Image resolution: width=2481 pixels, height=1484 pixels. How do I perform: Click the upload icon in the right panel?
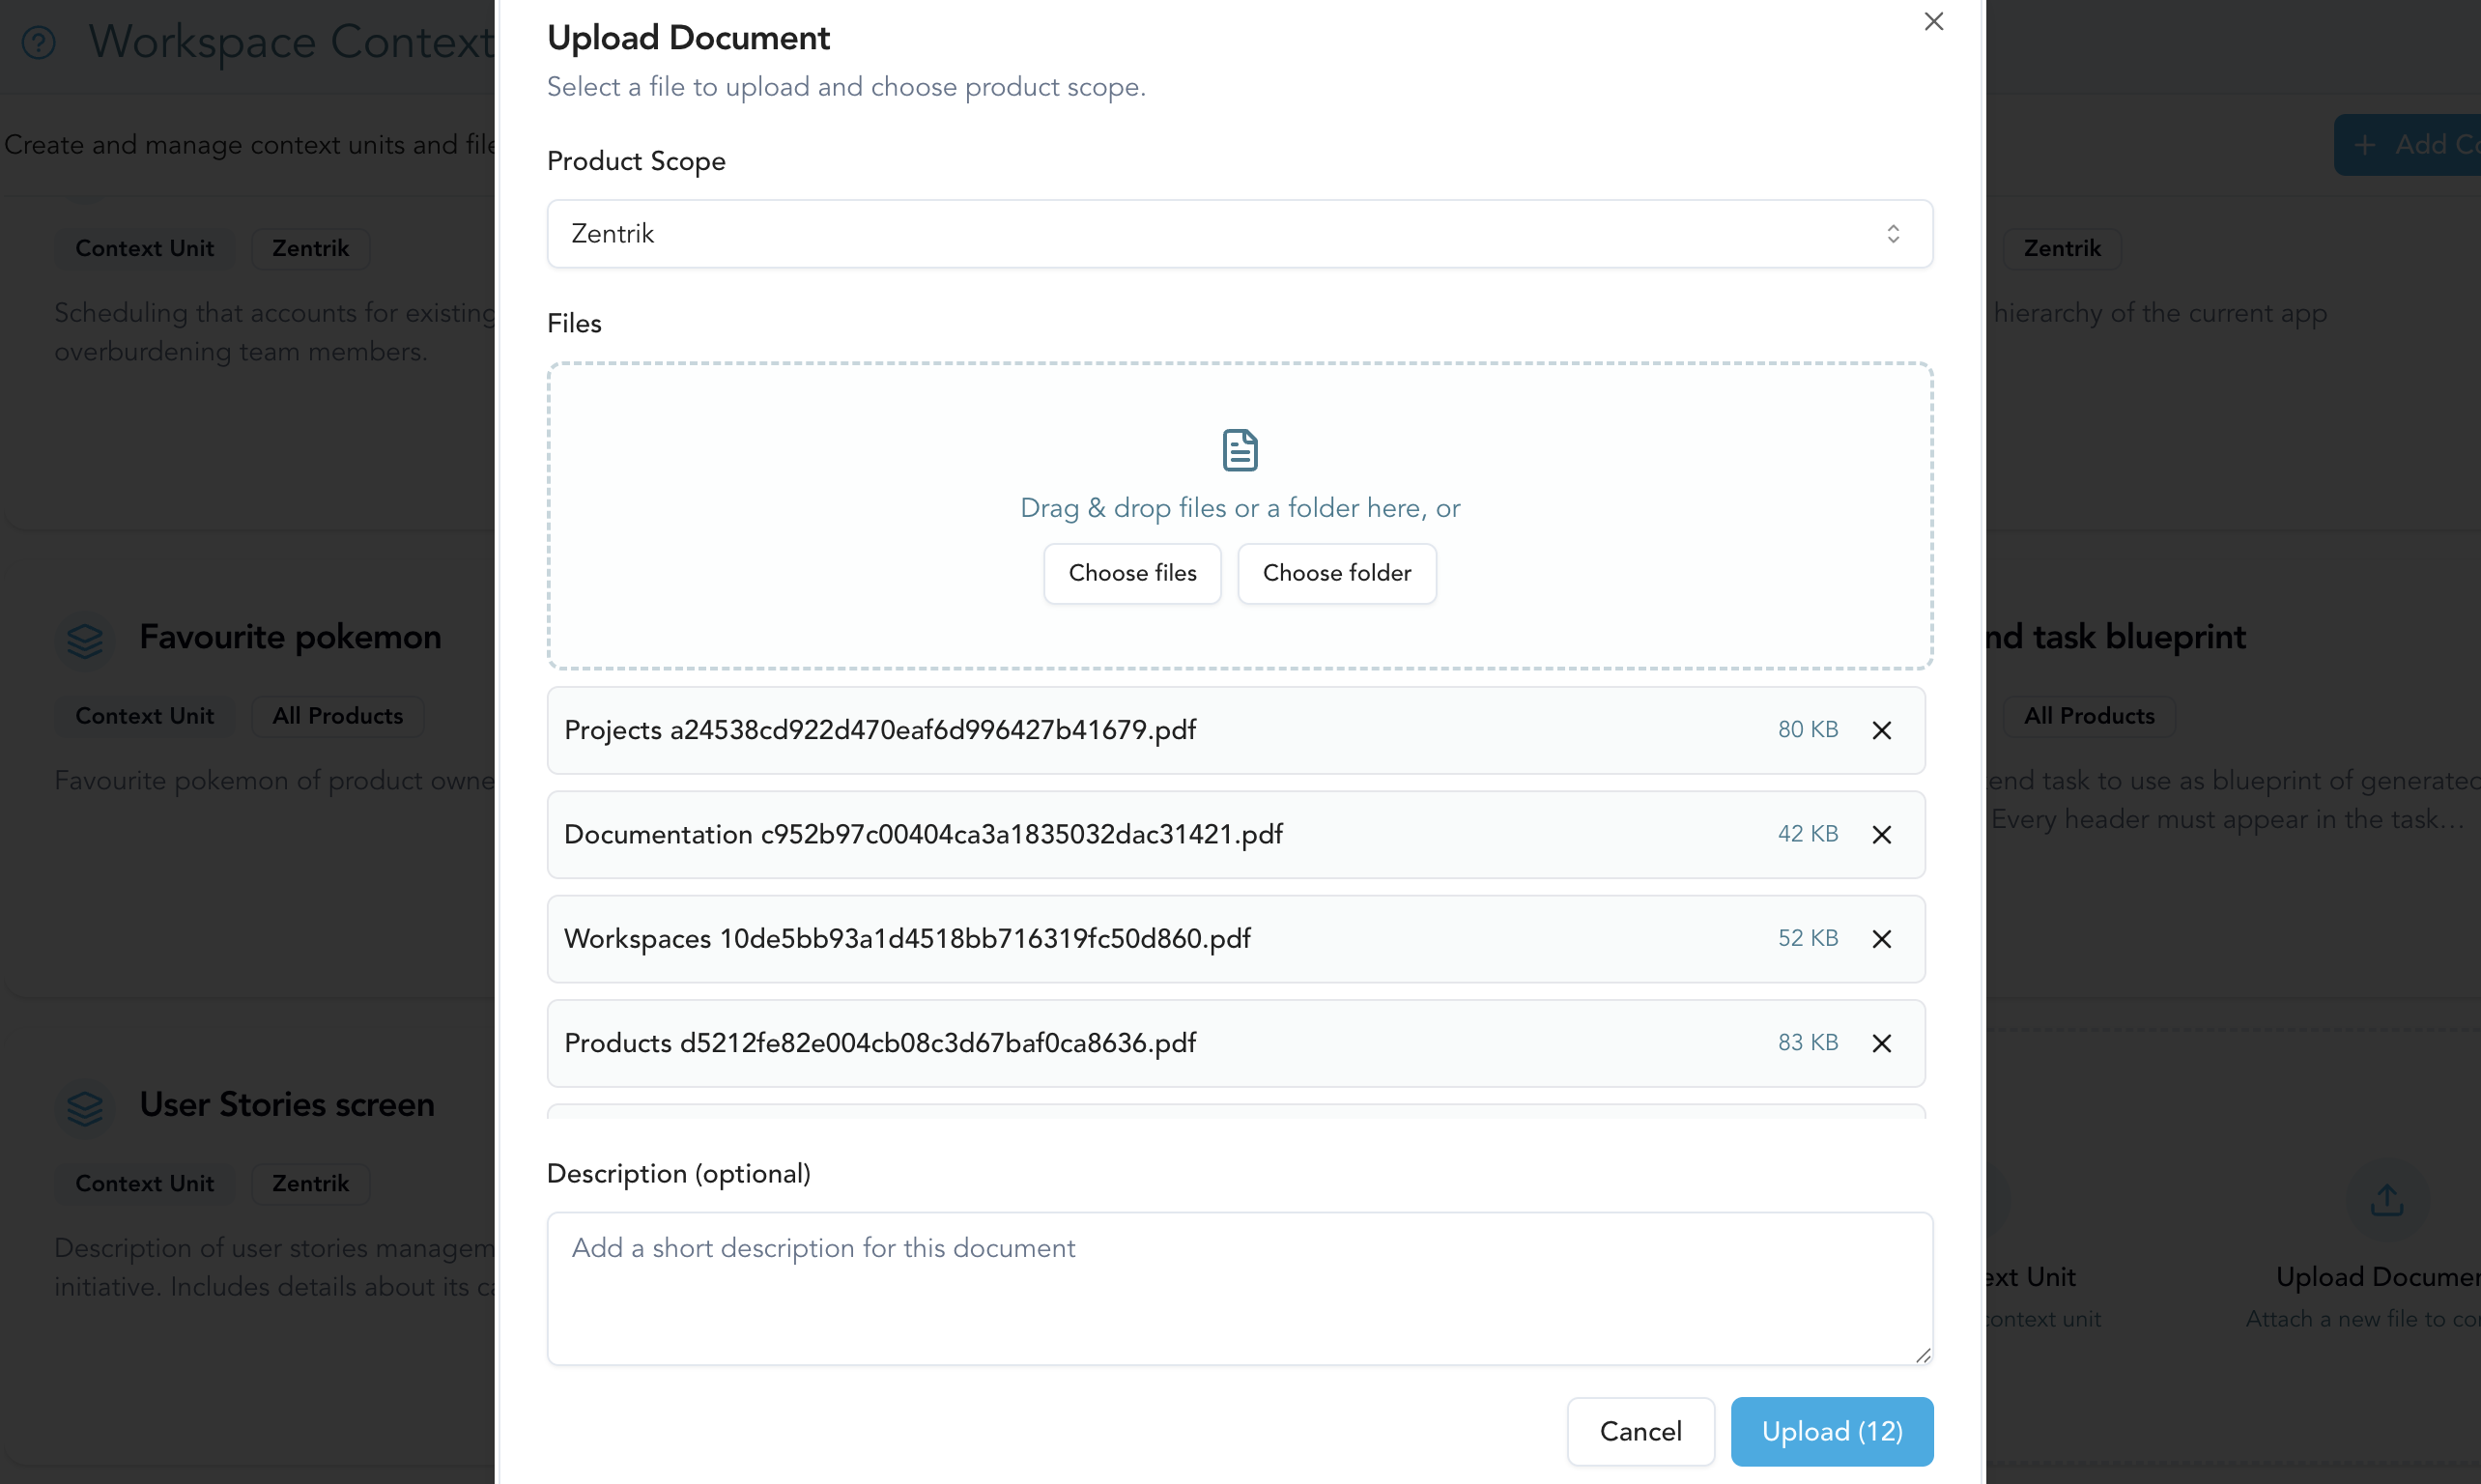pos(2388,1198)
